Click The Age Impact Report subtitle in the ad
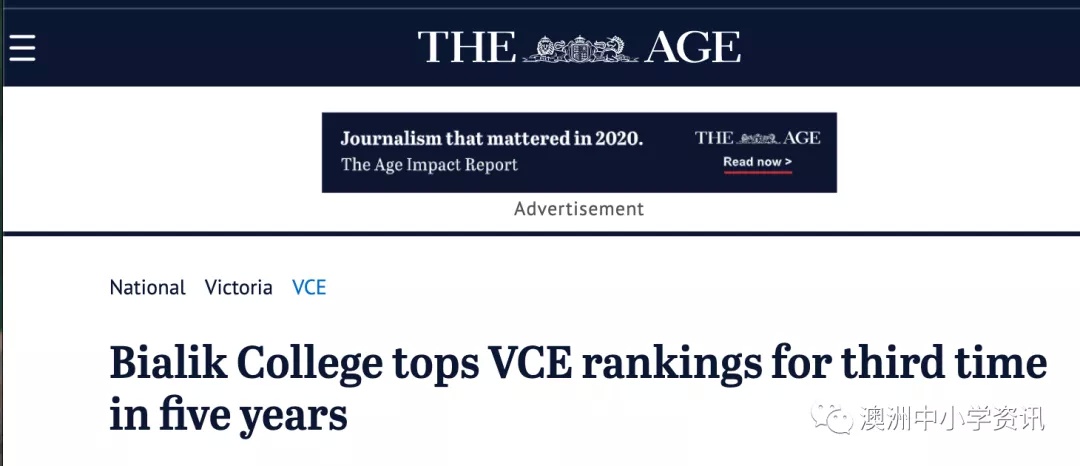This screenshot has width=1080, height=466. 429,165
